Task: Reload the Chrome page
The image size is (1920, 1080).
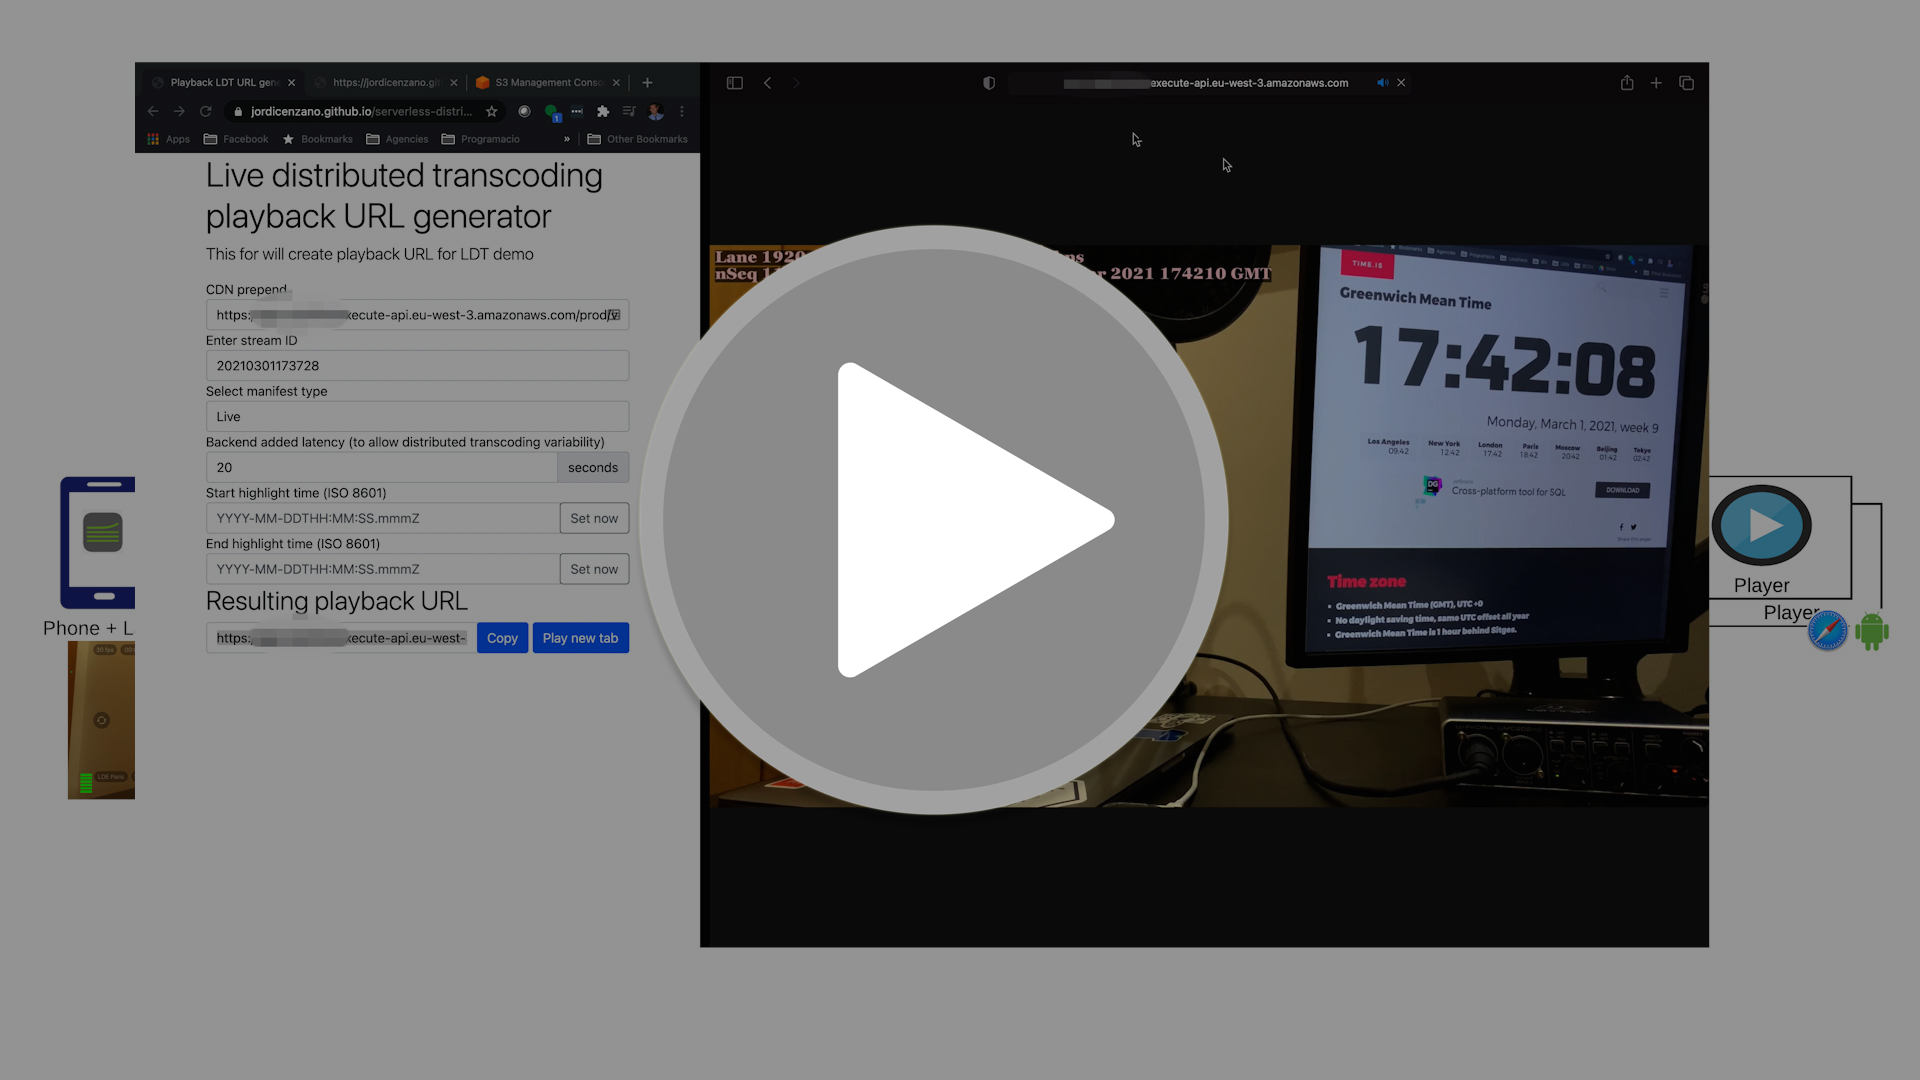Action: coord(206,112)
